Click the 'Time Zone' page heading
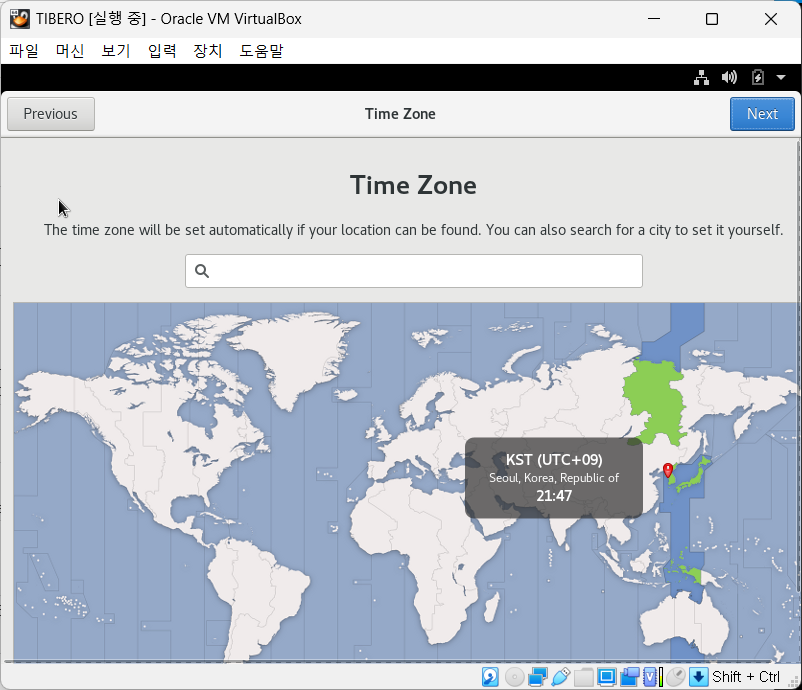The height and width of the screenshot is (690, 802). pyautogui.click(x=413, y=185)
